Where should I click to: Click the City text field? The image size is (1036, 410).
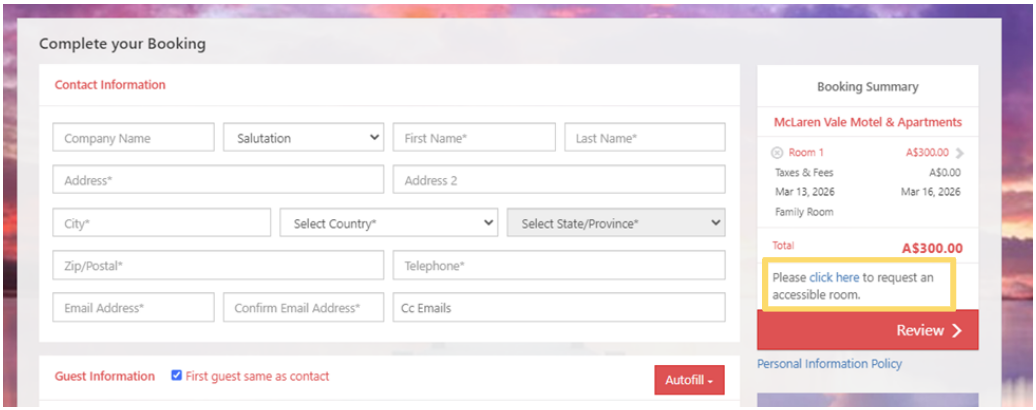tap(162, 222)
